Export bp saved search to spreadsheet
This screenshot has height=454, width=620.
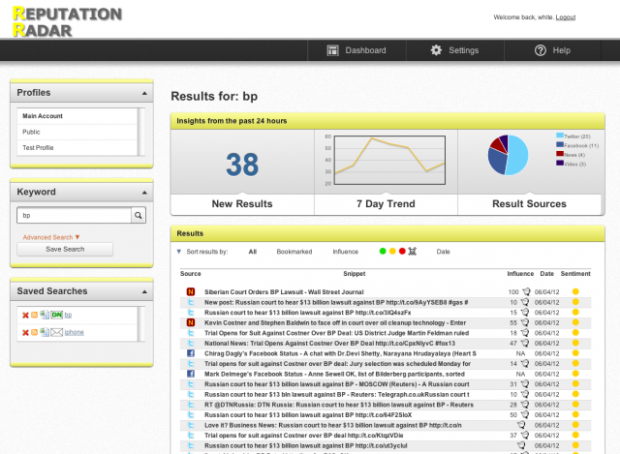coord(44,315)
